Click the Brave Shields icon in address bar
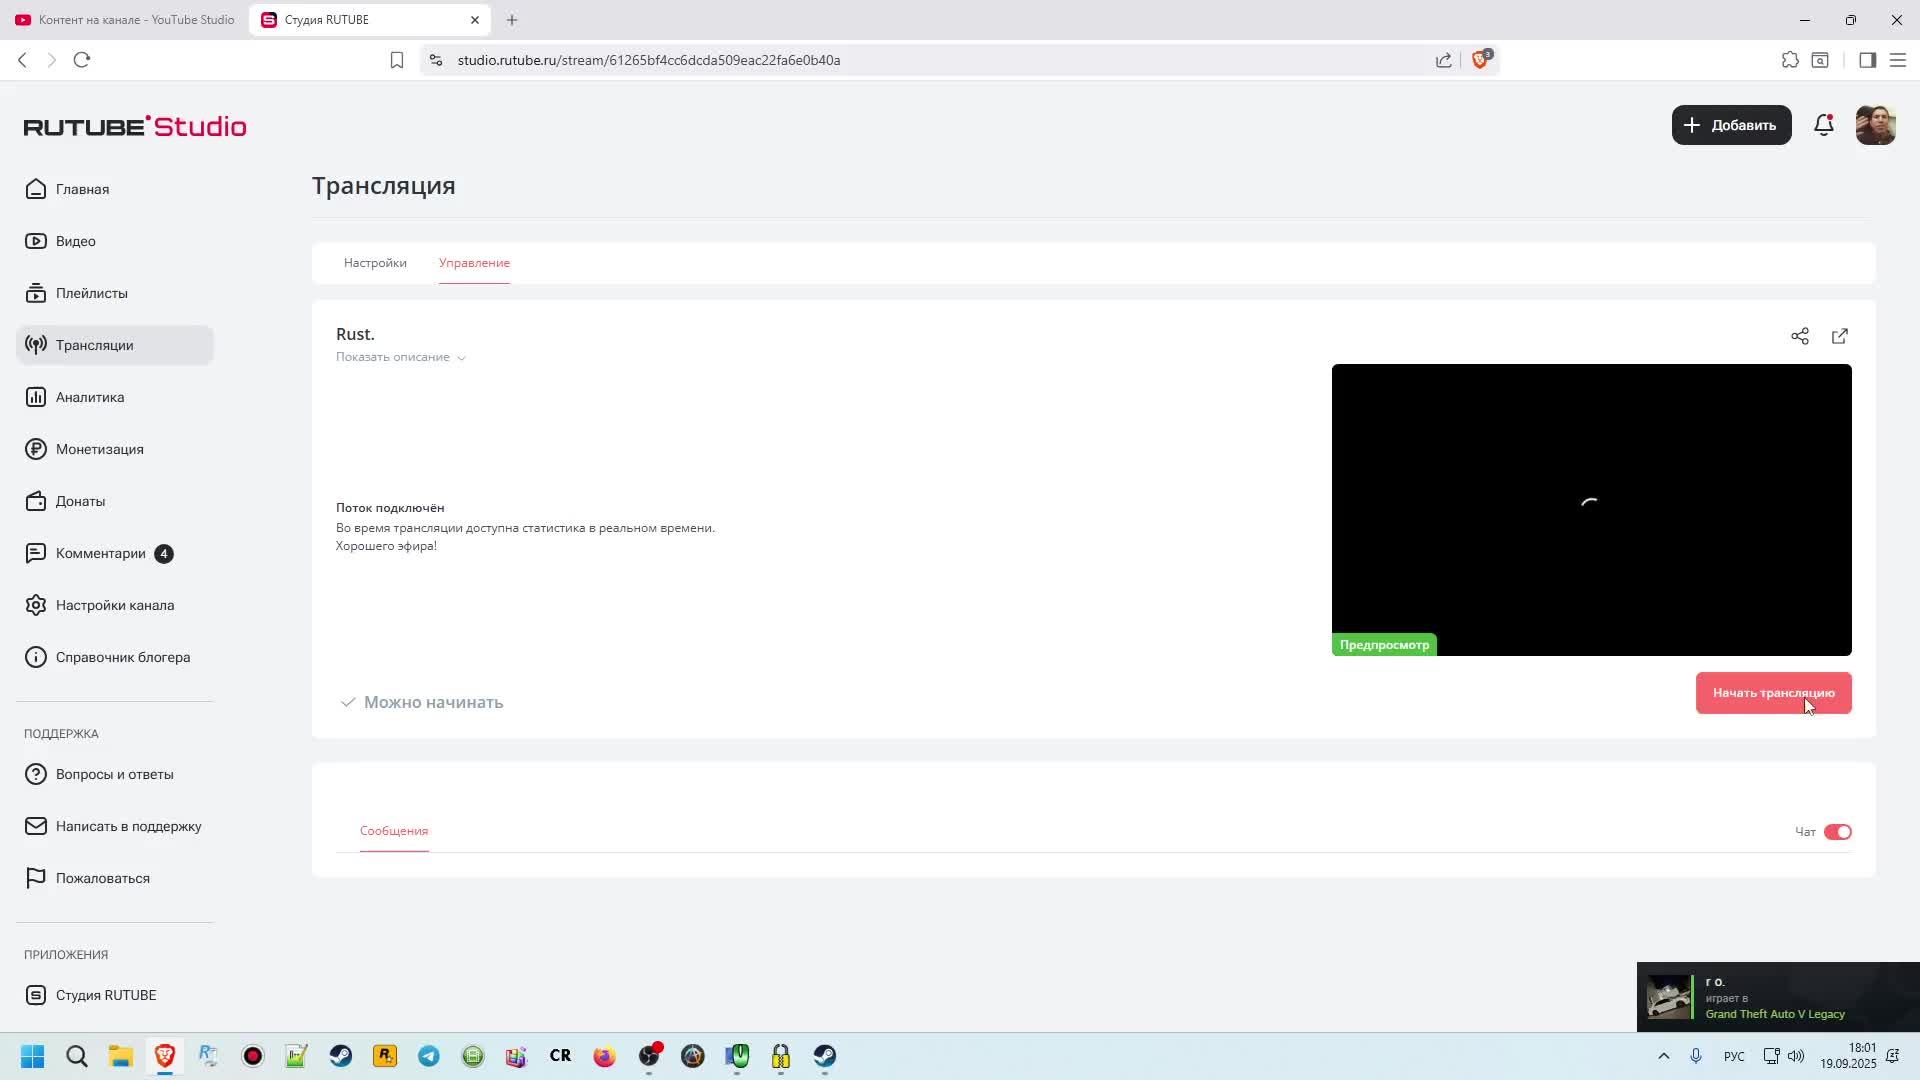Image resolution: width=1920 pixels, height=1080 pixels. (x=1481, y=60)
